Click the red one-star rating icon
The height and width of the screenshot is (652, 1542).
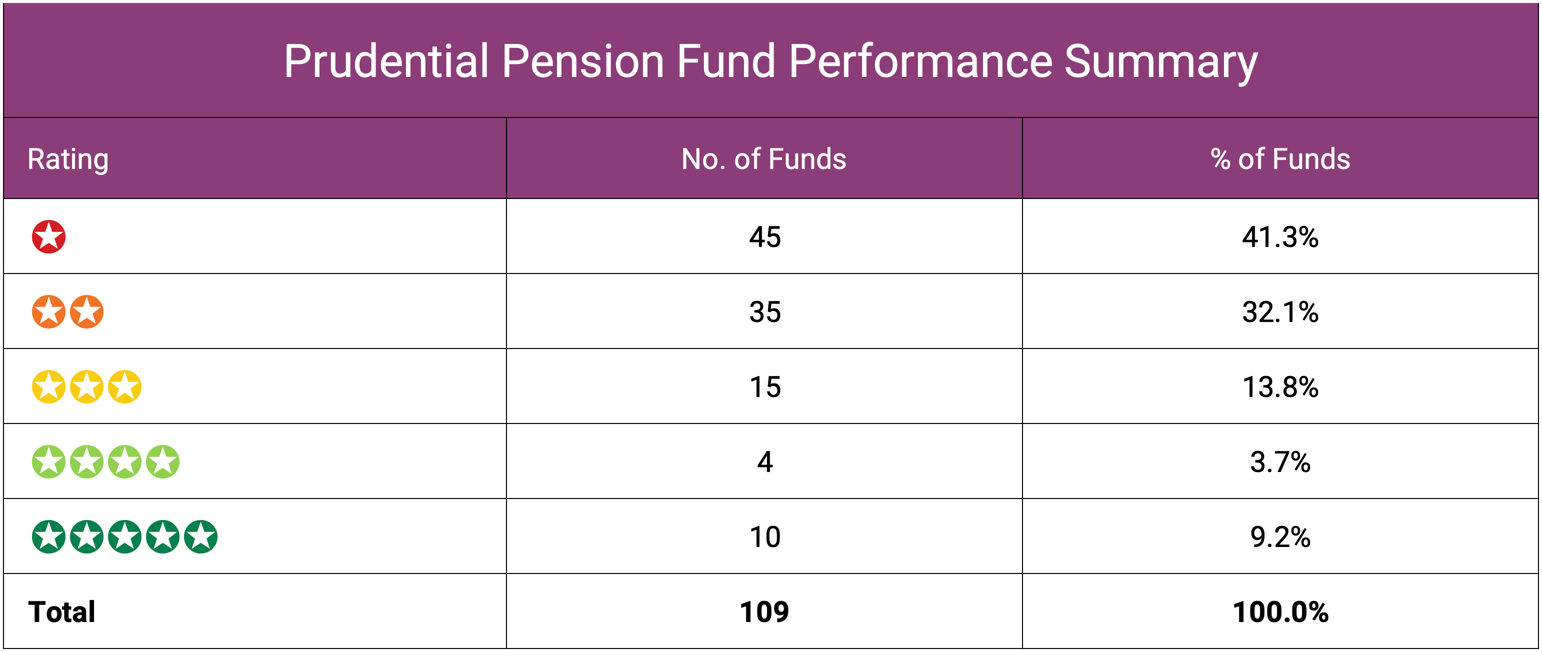tap(49, 237)
